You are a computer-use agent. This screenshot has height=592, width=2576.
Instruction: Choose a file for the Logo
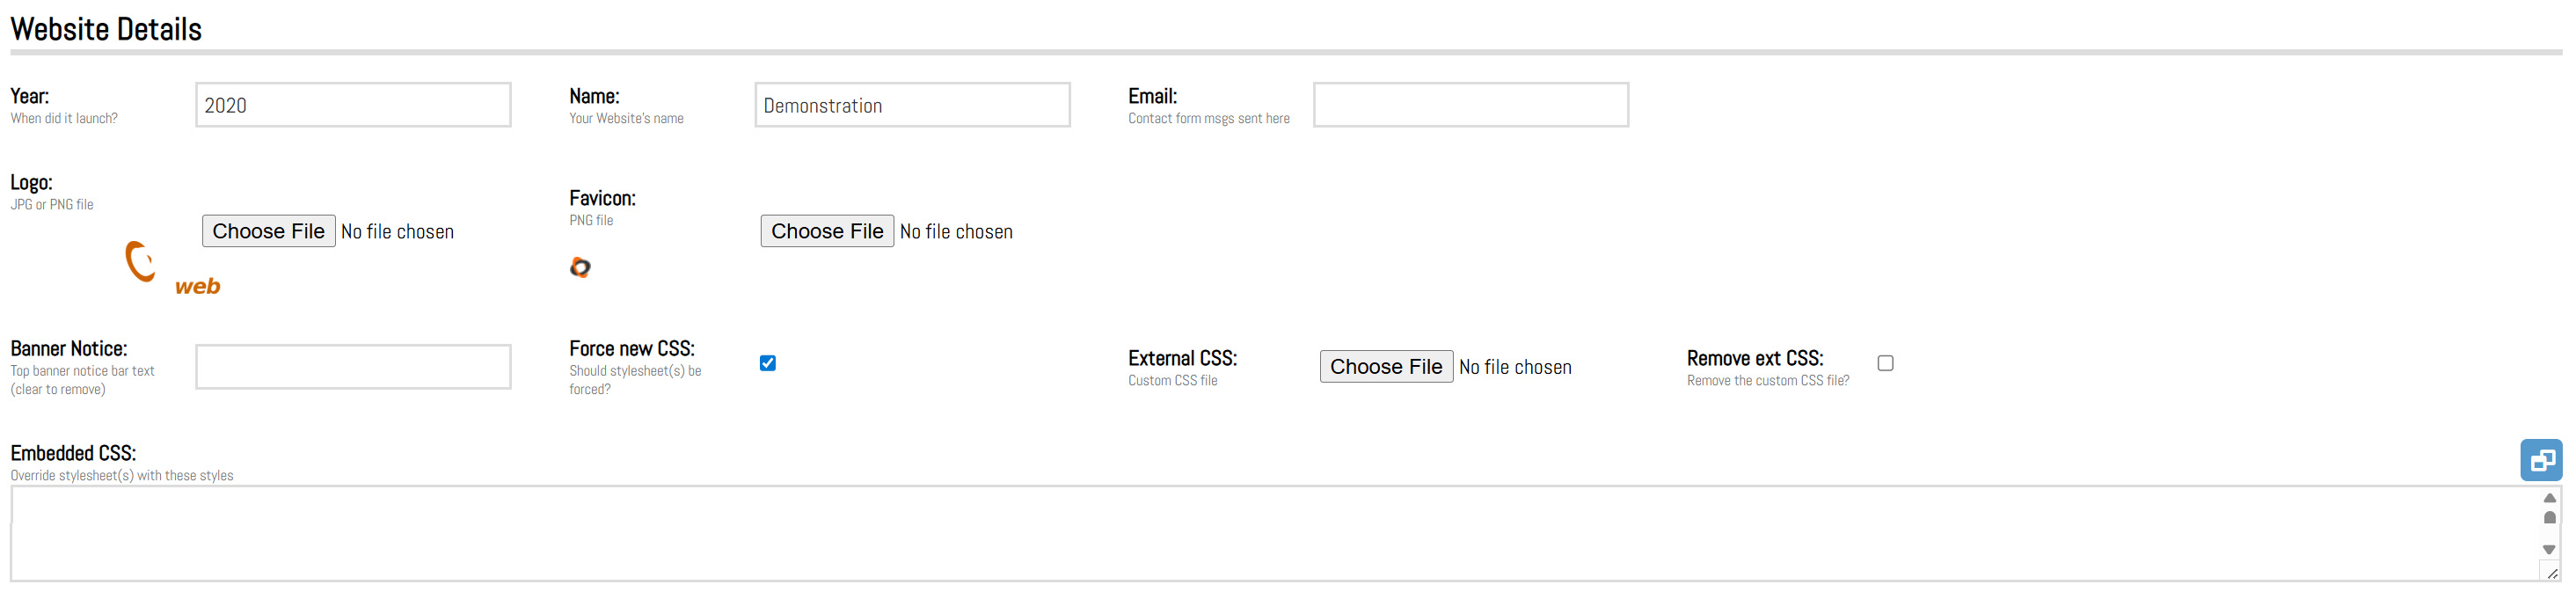tap(268, 231)
